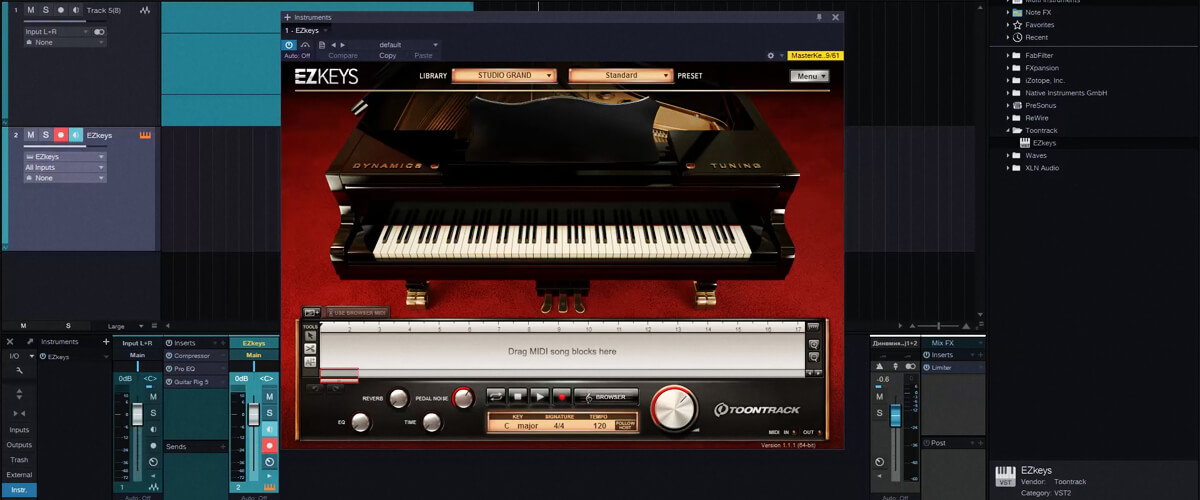Disarm the red record button on EZkeys track
The image size is (1200, 500).
click(61, 135)
